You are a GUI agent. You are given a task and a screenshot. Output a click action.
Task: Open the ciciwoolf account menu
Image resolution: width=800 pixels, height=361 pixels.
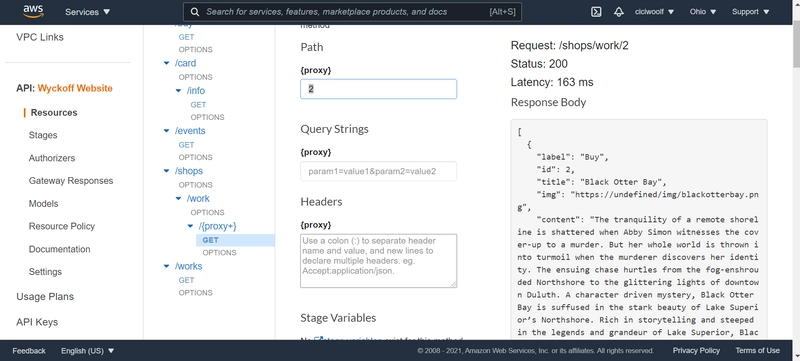[654, 12]
